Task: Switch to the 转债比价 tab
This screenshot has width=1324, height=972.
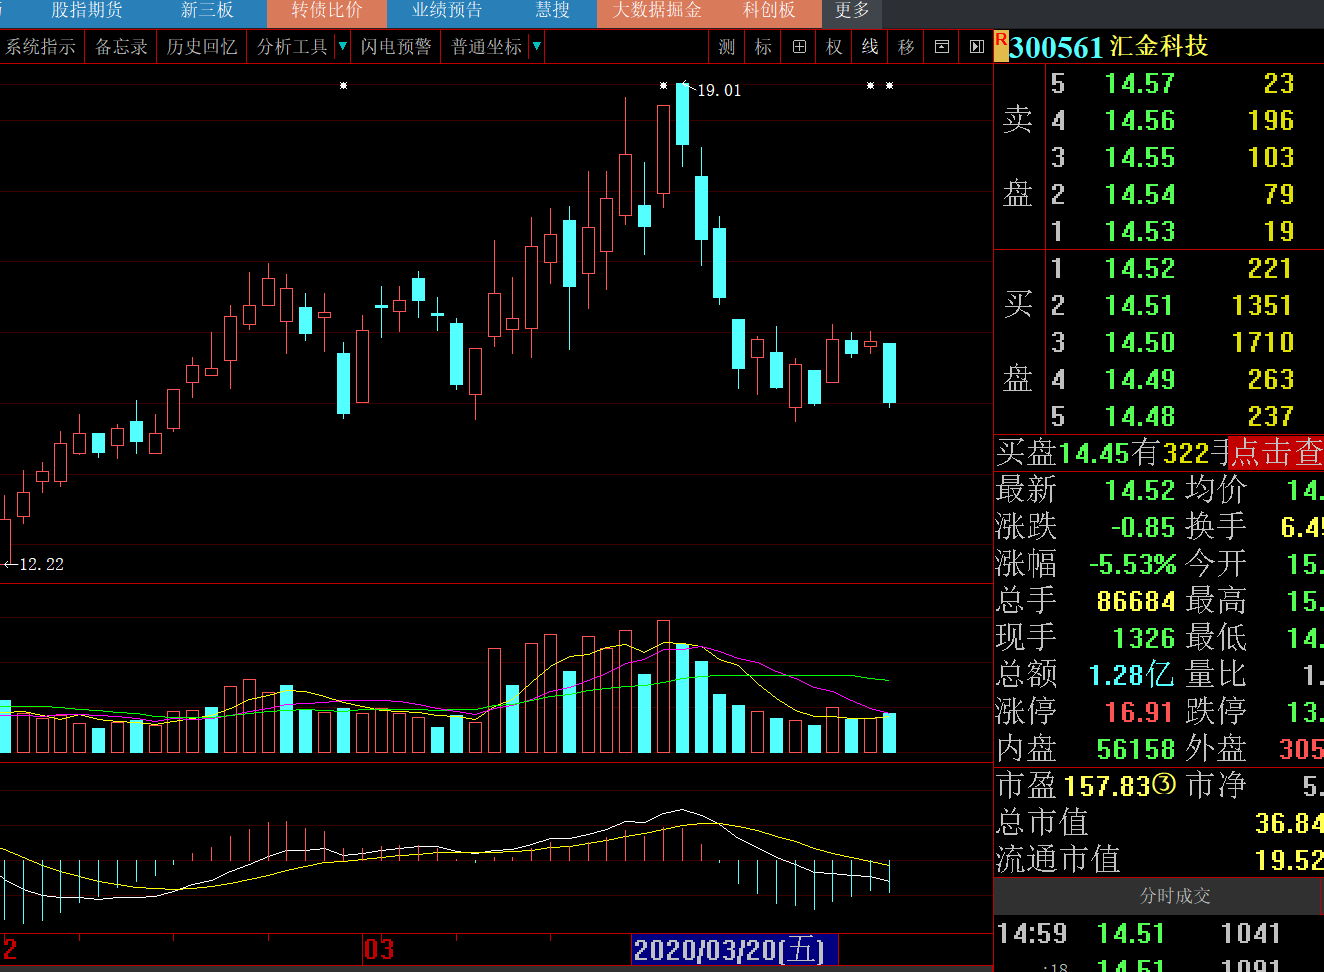Action: [327, 11]
